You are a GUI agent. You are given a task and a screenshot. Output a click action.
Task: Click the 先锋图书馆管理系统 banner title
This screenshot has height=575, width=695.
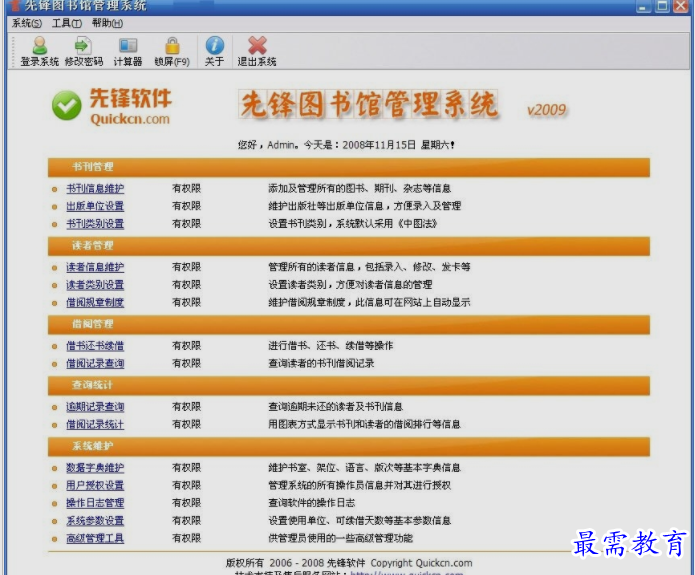(x=368, y=105)
